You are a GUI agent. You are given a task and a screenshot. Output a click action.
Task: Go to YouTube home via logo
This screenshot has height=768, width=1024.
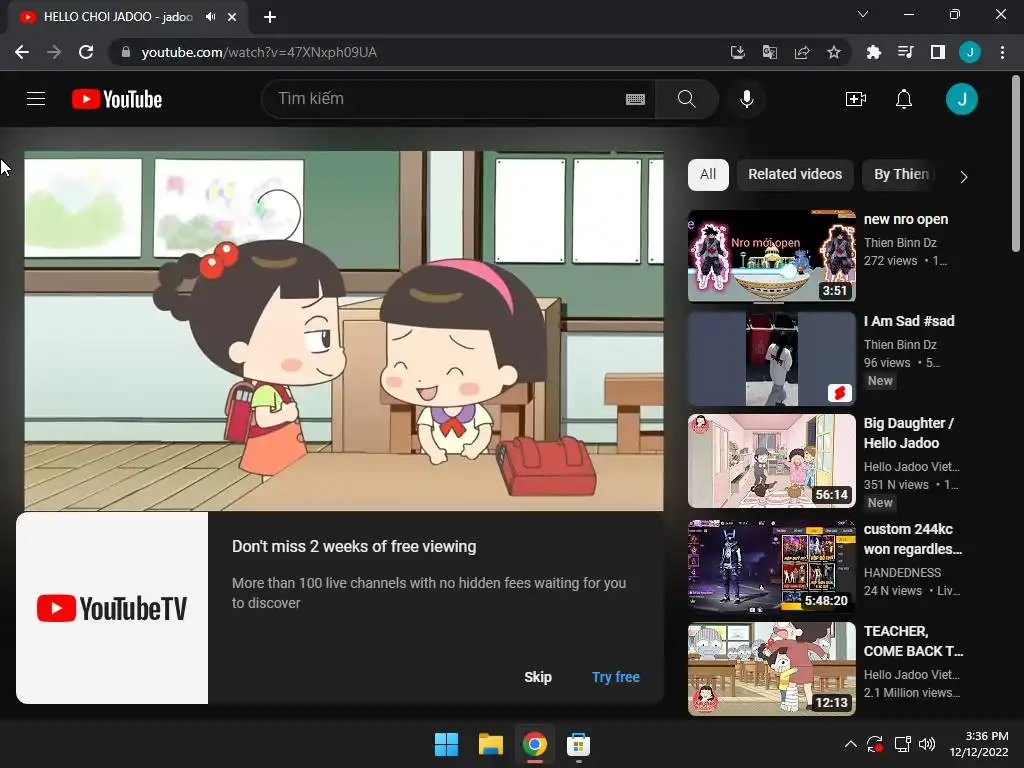117,99
